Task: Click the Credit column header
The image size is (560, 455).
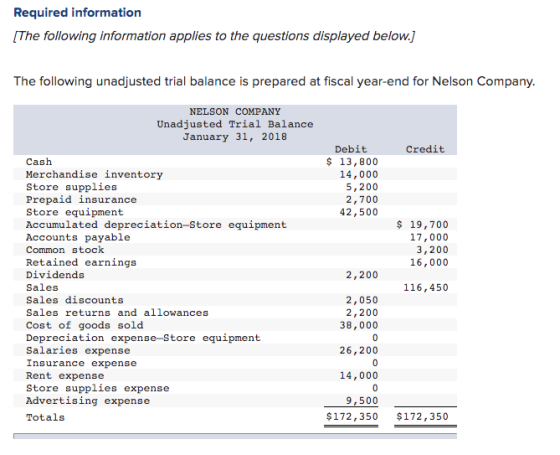Action: [425, 149]
